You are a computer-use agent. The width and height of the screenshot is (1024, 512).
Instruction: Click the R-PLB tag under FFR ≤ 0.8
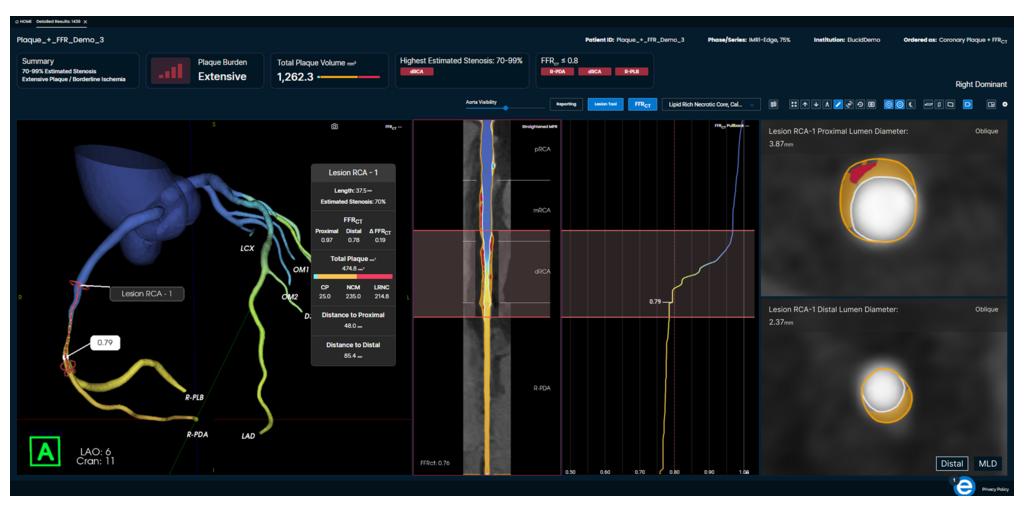(631, 72)
